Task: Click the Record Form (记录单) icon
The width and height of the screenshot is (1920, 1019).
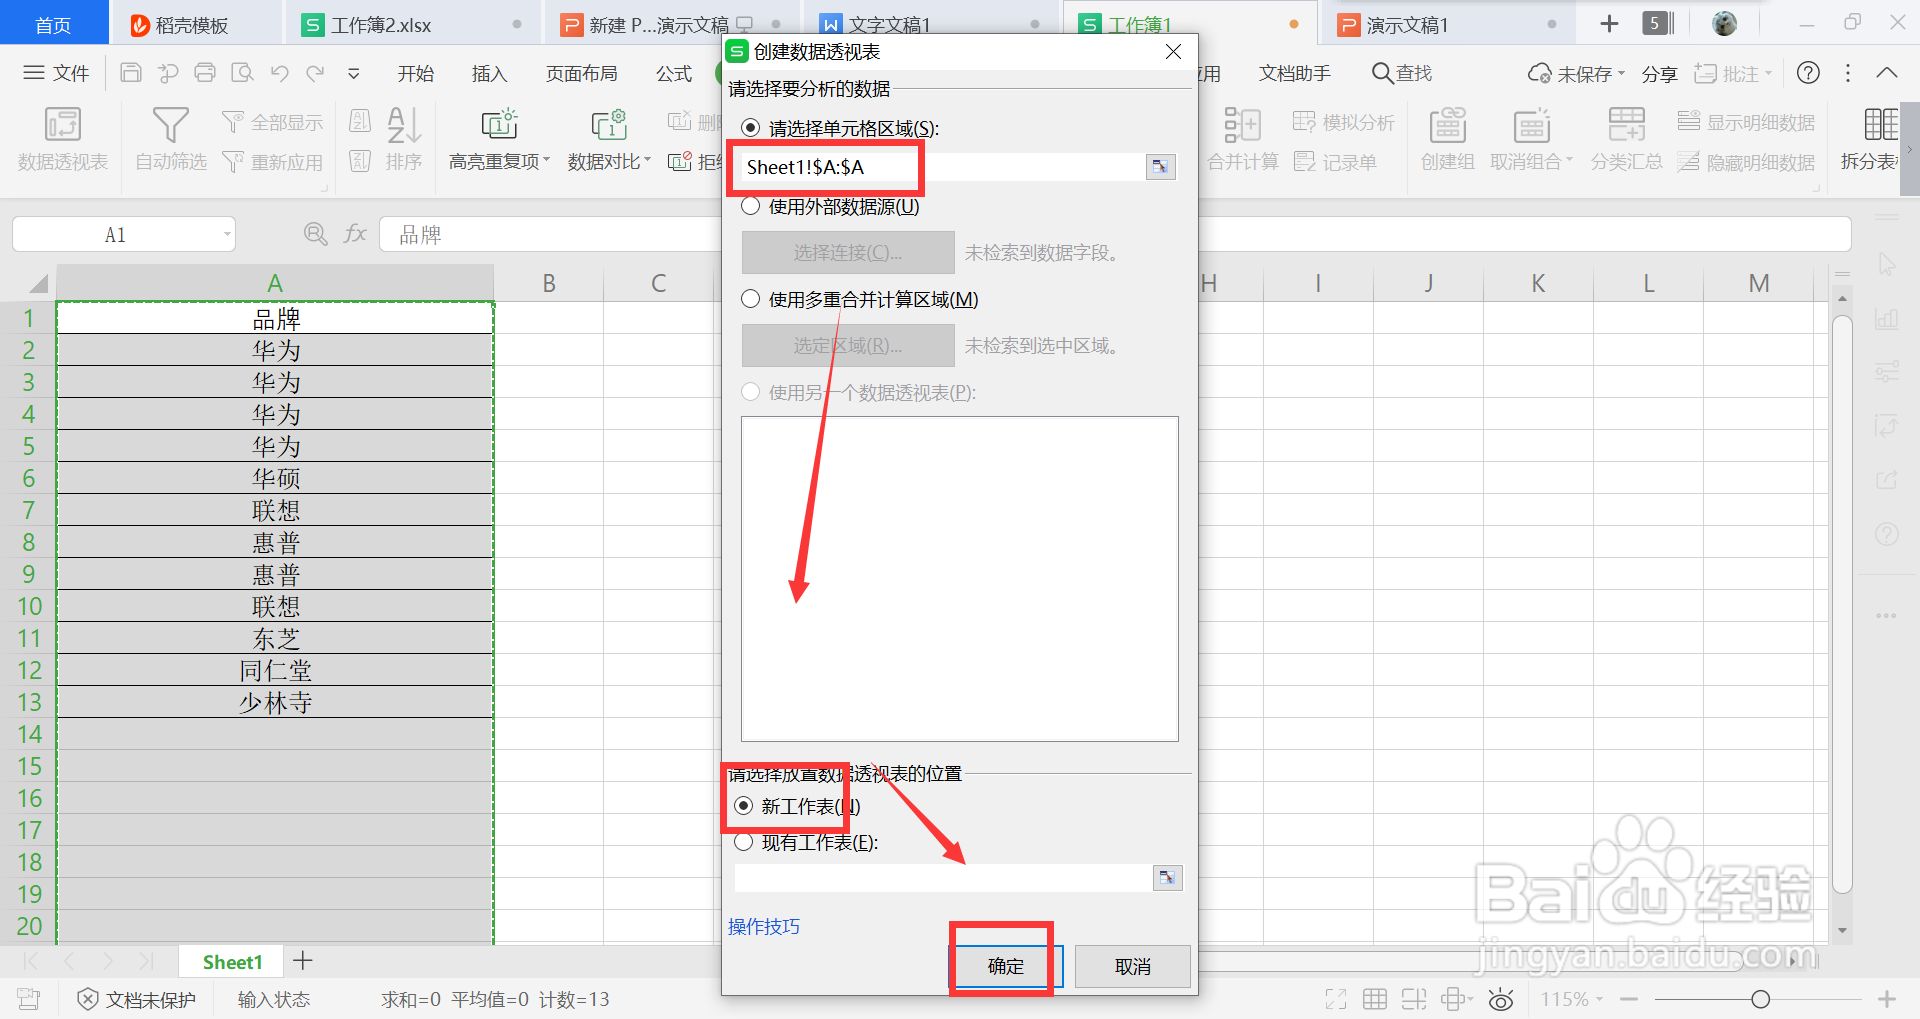Action: (1304, 162)
